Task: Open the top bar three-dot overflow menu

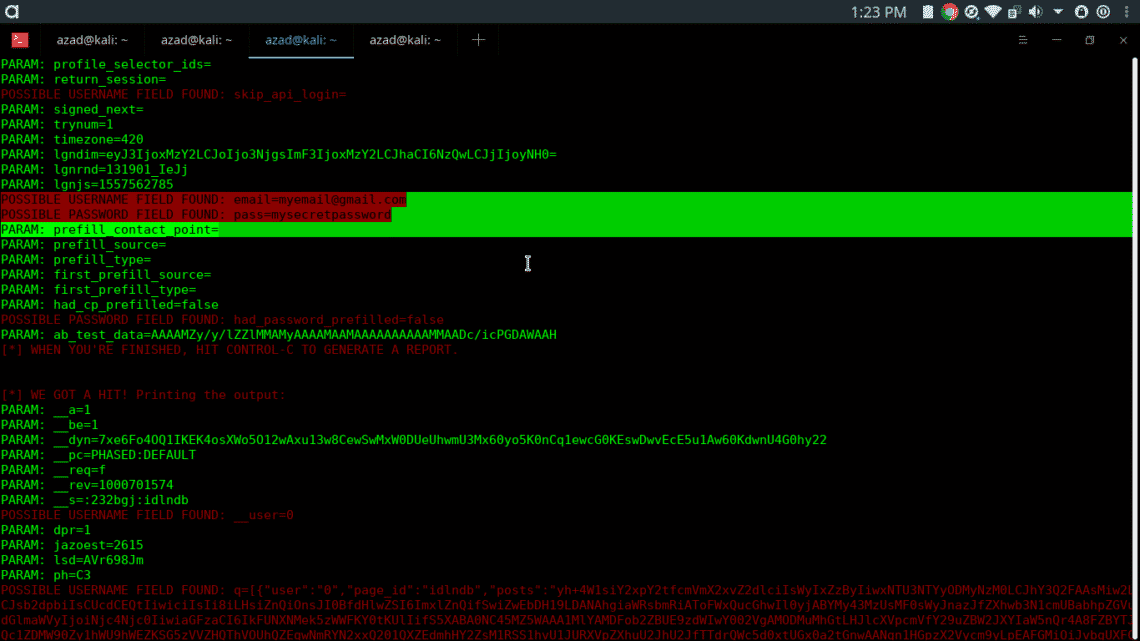Action: 1126,12
